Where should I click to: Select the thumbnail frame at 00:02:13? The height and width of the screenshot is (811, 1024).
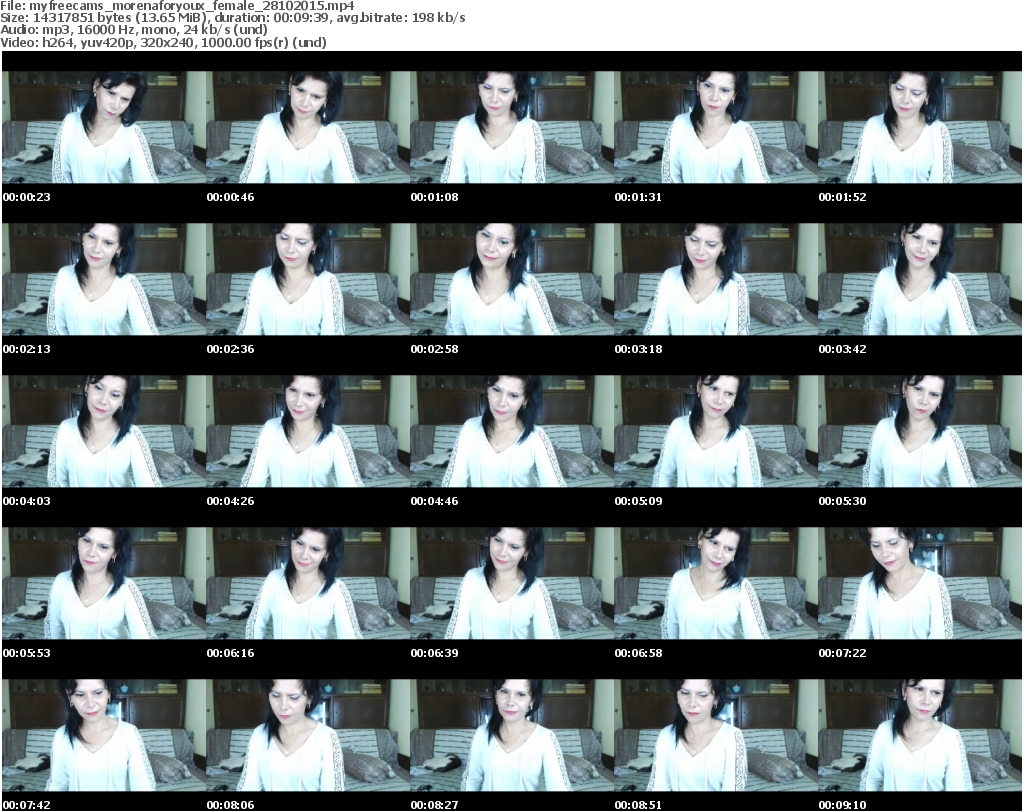(104, 279)
